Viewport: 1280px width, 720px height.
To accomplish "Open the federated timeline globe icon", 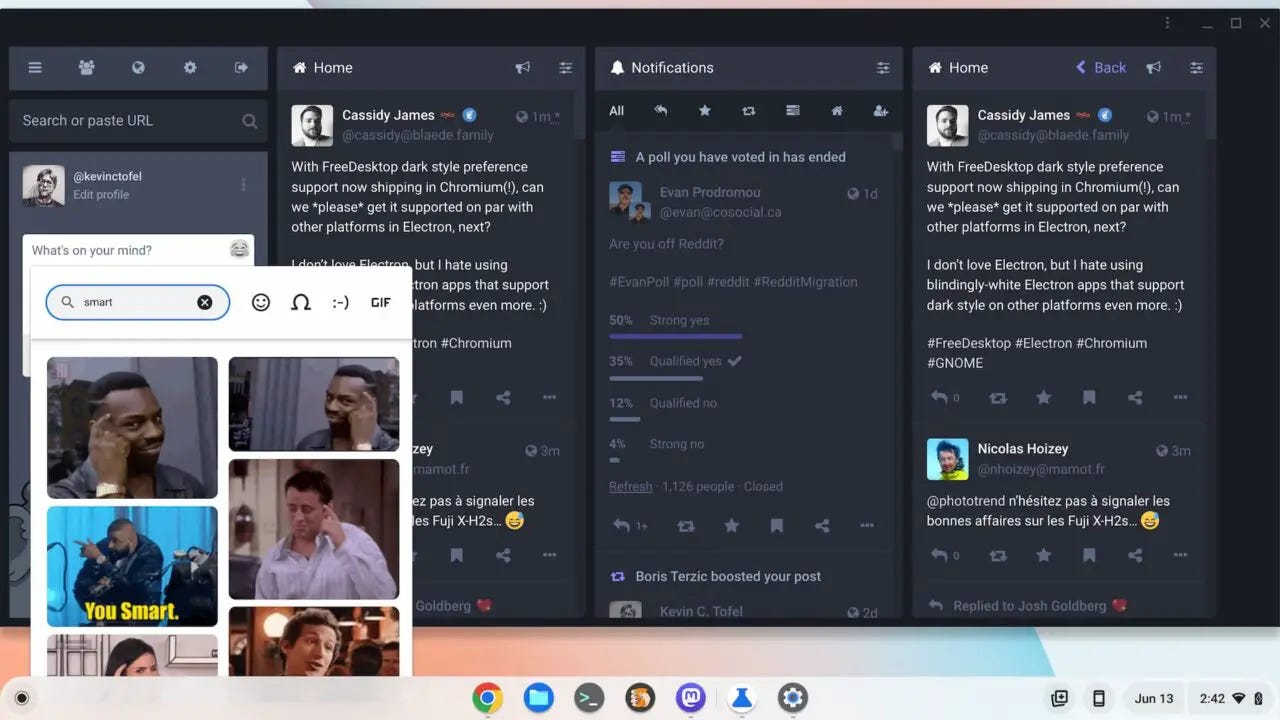I will tap(139, 68).
